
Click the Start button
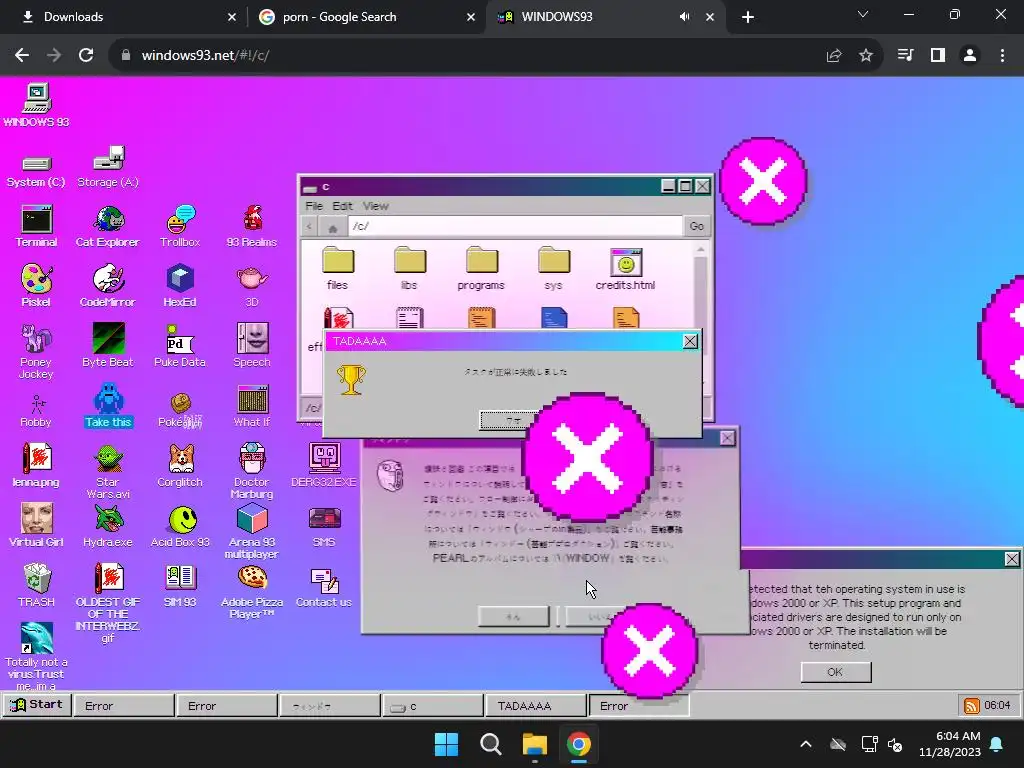click(x=37, y=705)
